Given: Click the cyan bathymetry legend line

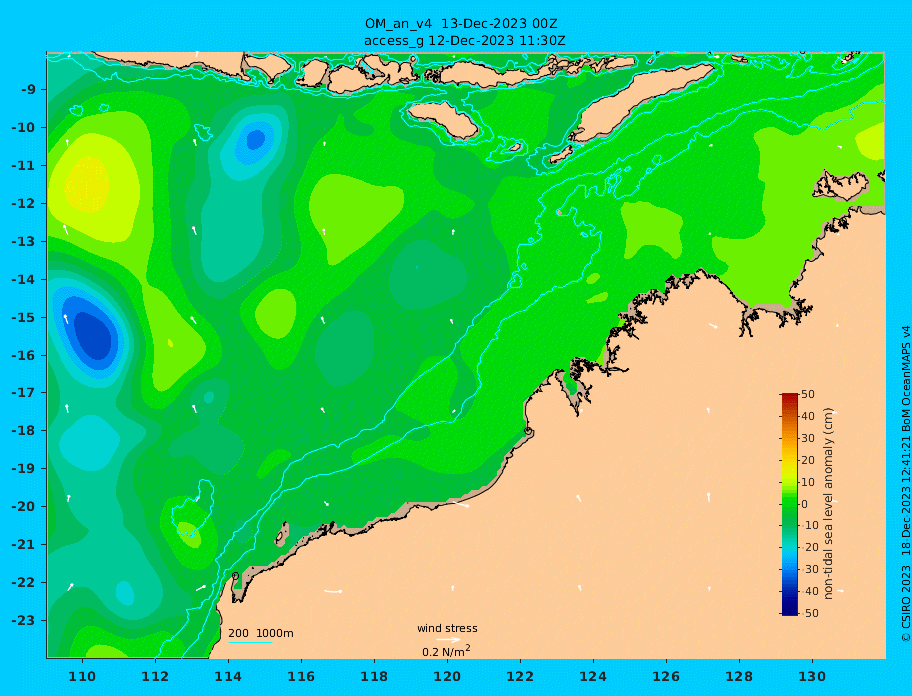Looking at the screenshot, I should click(250, 643).
